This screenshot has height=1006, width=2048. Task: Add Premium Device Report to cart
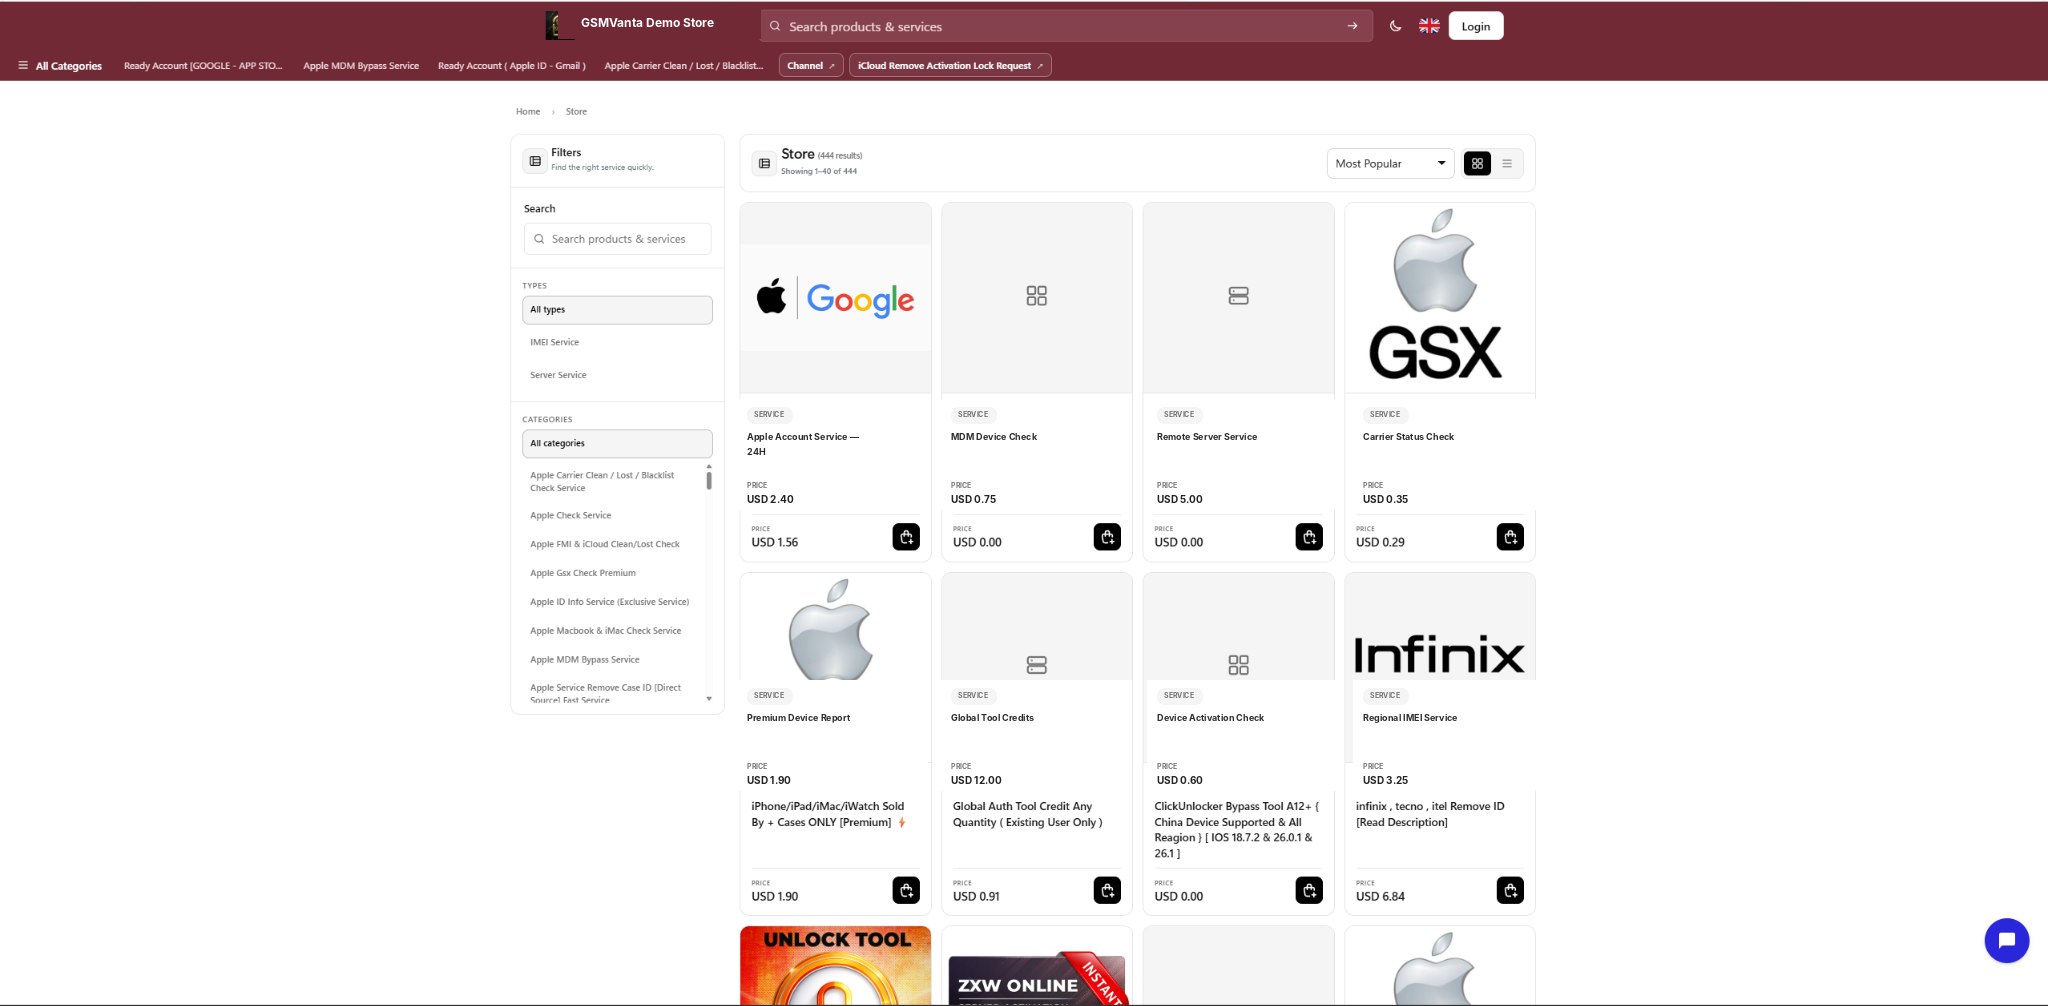click(x=906, y=890)
